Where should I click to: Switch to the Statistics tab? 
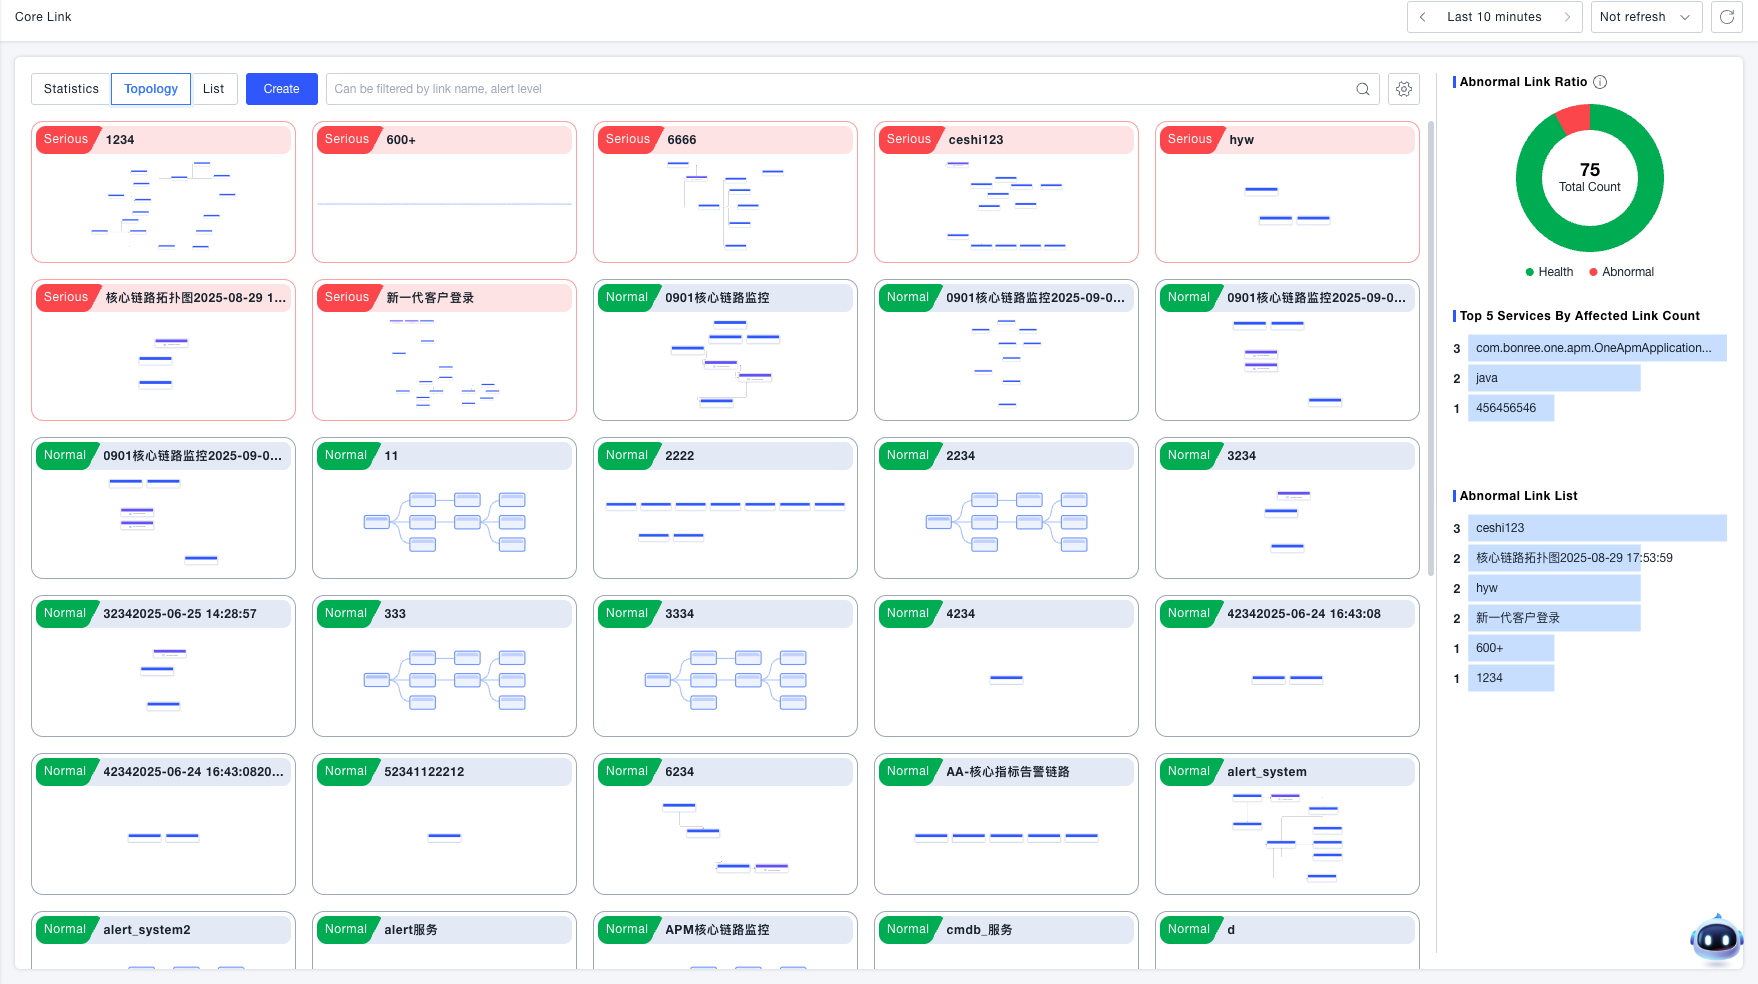[x=71, y=89]
